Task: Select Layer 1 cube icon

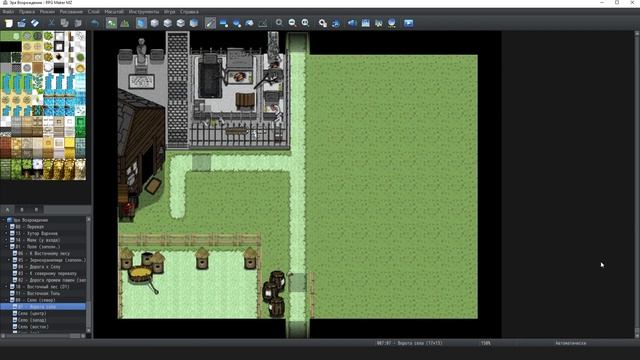Action: pos(154,23)
